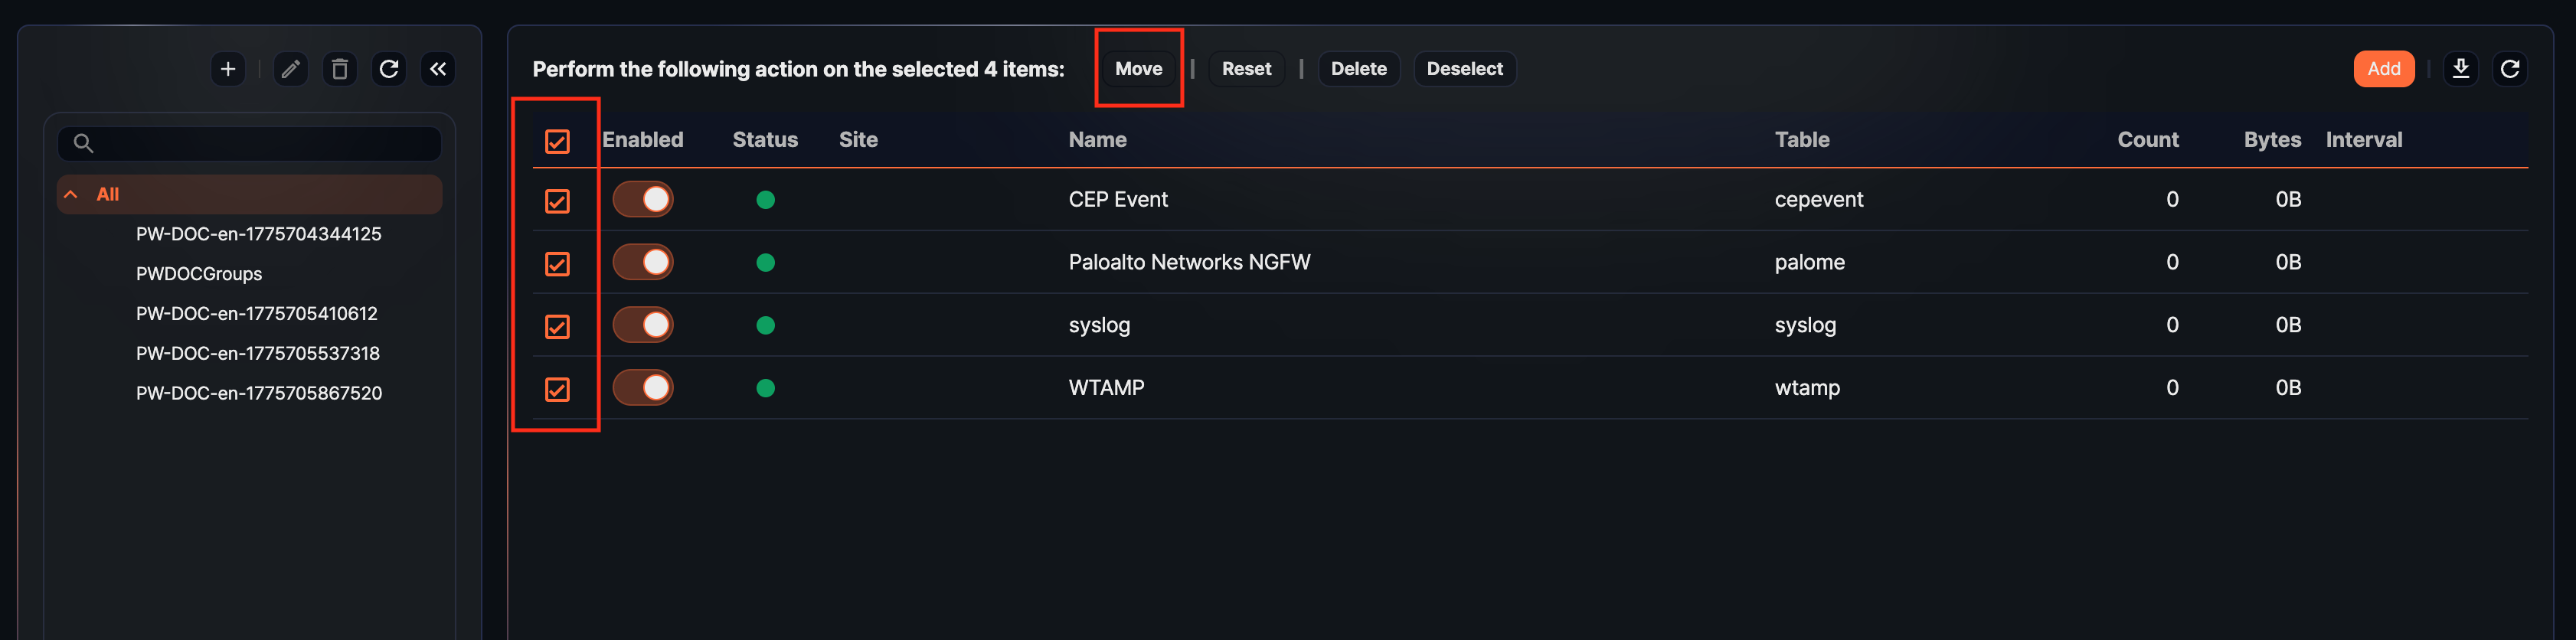The image size is (2576, 640).
Task: Click the Reset action button
Action: pyautogui.click(x=1246, y=68)
